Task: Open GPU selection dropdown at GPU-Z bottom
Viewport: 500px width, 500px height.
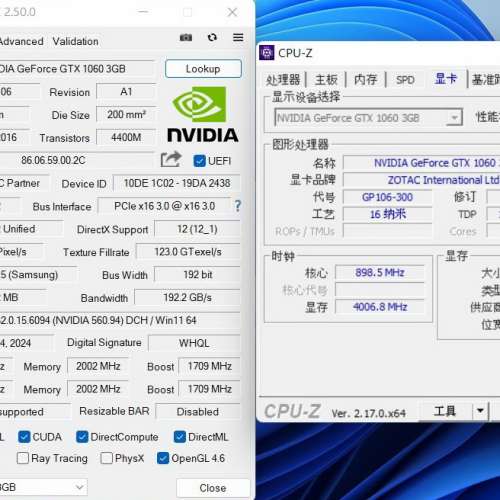Action: coord(44,487)
